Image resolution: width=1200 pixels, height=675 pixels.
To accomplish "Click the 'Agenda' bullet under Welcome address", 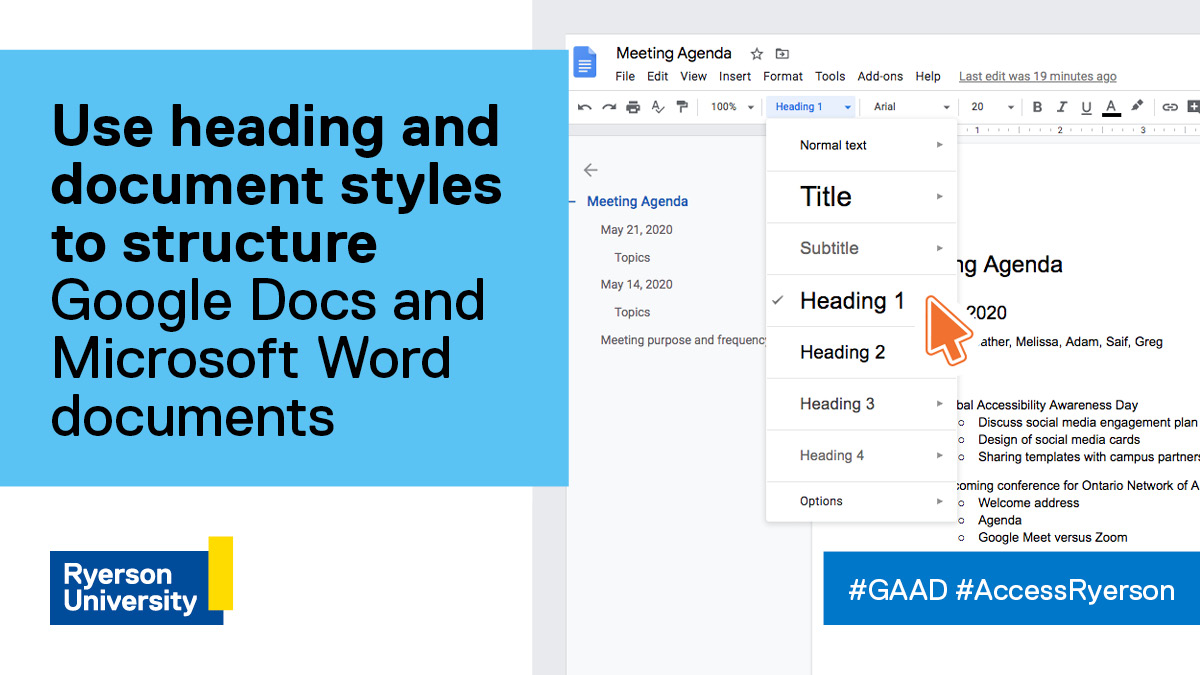I will (x=1000, y=520).
